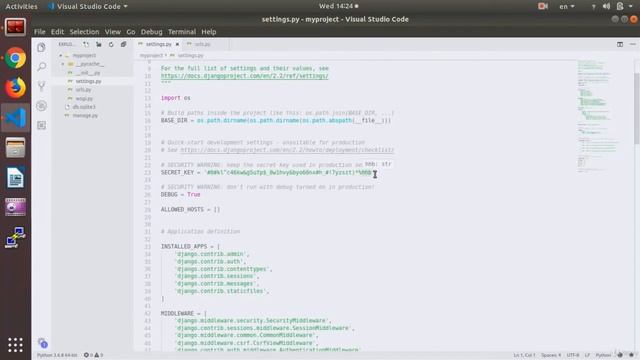Select the settings.py editor tab
Screen dimensions: 640x360
(157, 44)
